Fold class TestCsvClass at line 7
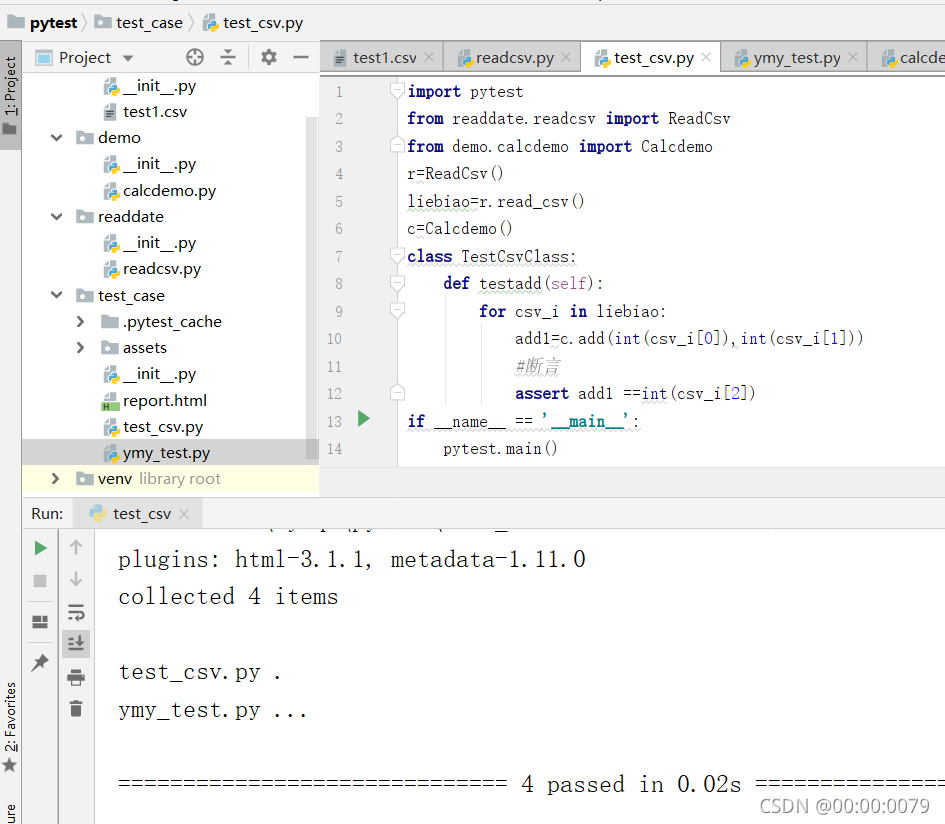The width and height of the screenshot is (945, 824). tap(397, 256)
